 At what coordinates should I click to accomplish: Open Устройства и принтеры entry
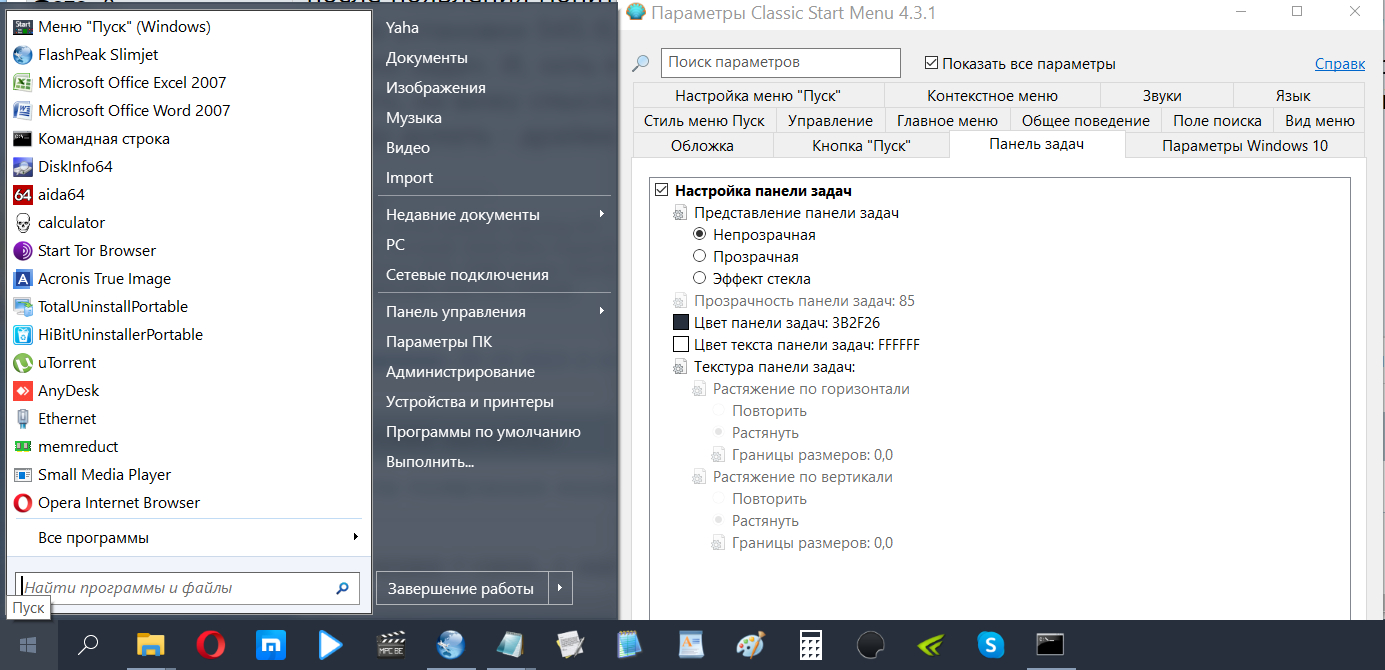[x=470, y=401]
